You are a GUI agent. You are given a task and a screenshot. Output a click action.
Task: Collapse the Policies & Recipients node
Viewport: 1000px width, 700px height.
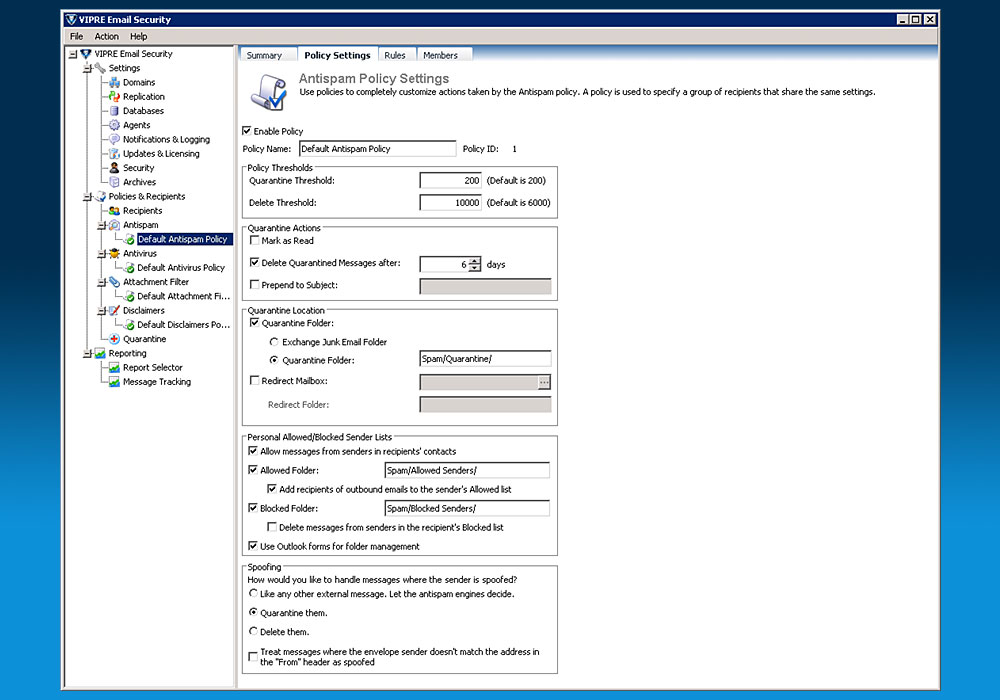pyautogui.click(x=87, y=197)
